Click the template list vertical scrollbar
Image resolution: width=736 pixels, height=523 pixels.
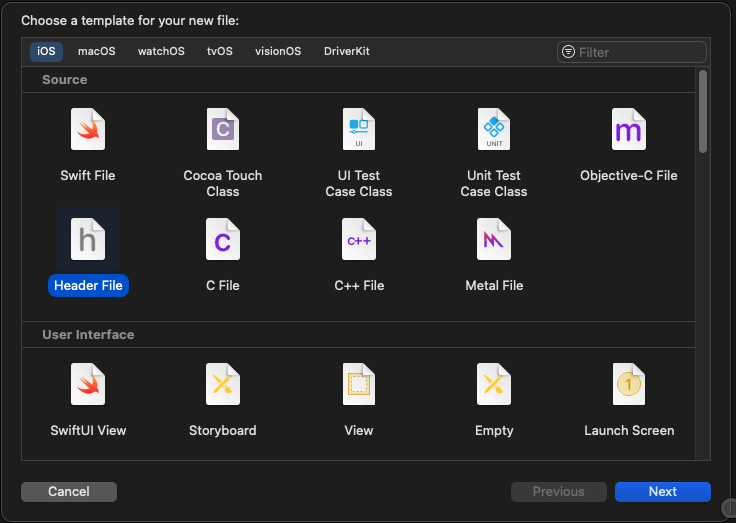pyautogui.click(x=703, y=111)
